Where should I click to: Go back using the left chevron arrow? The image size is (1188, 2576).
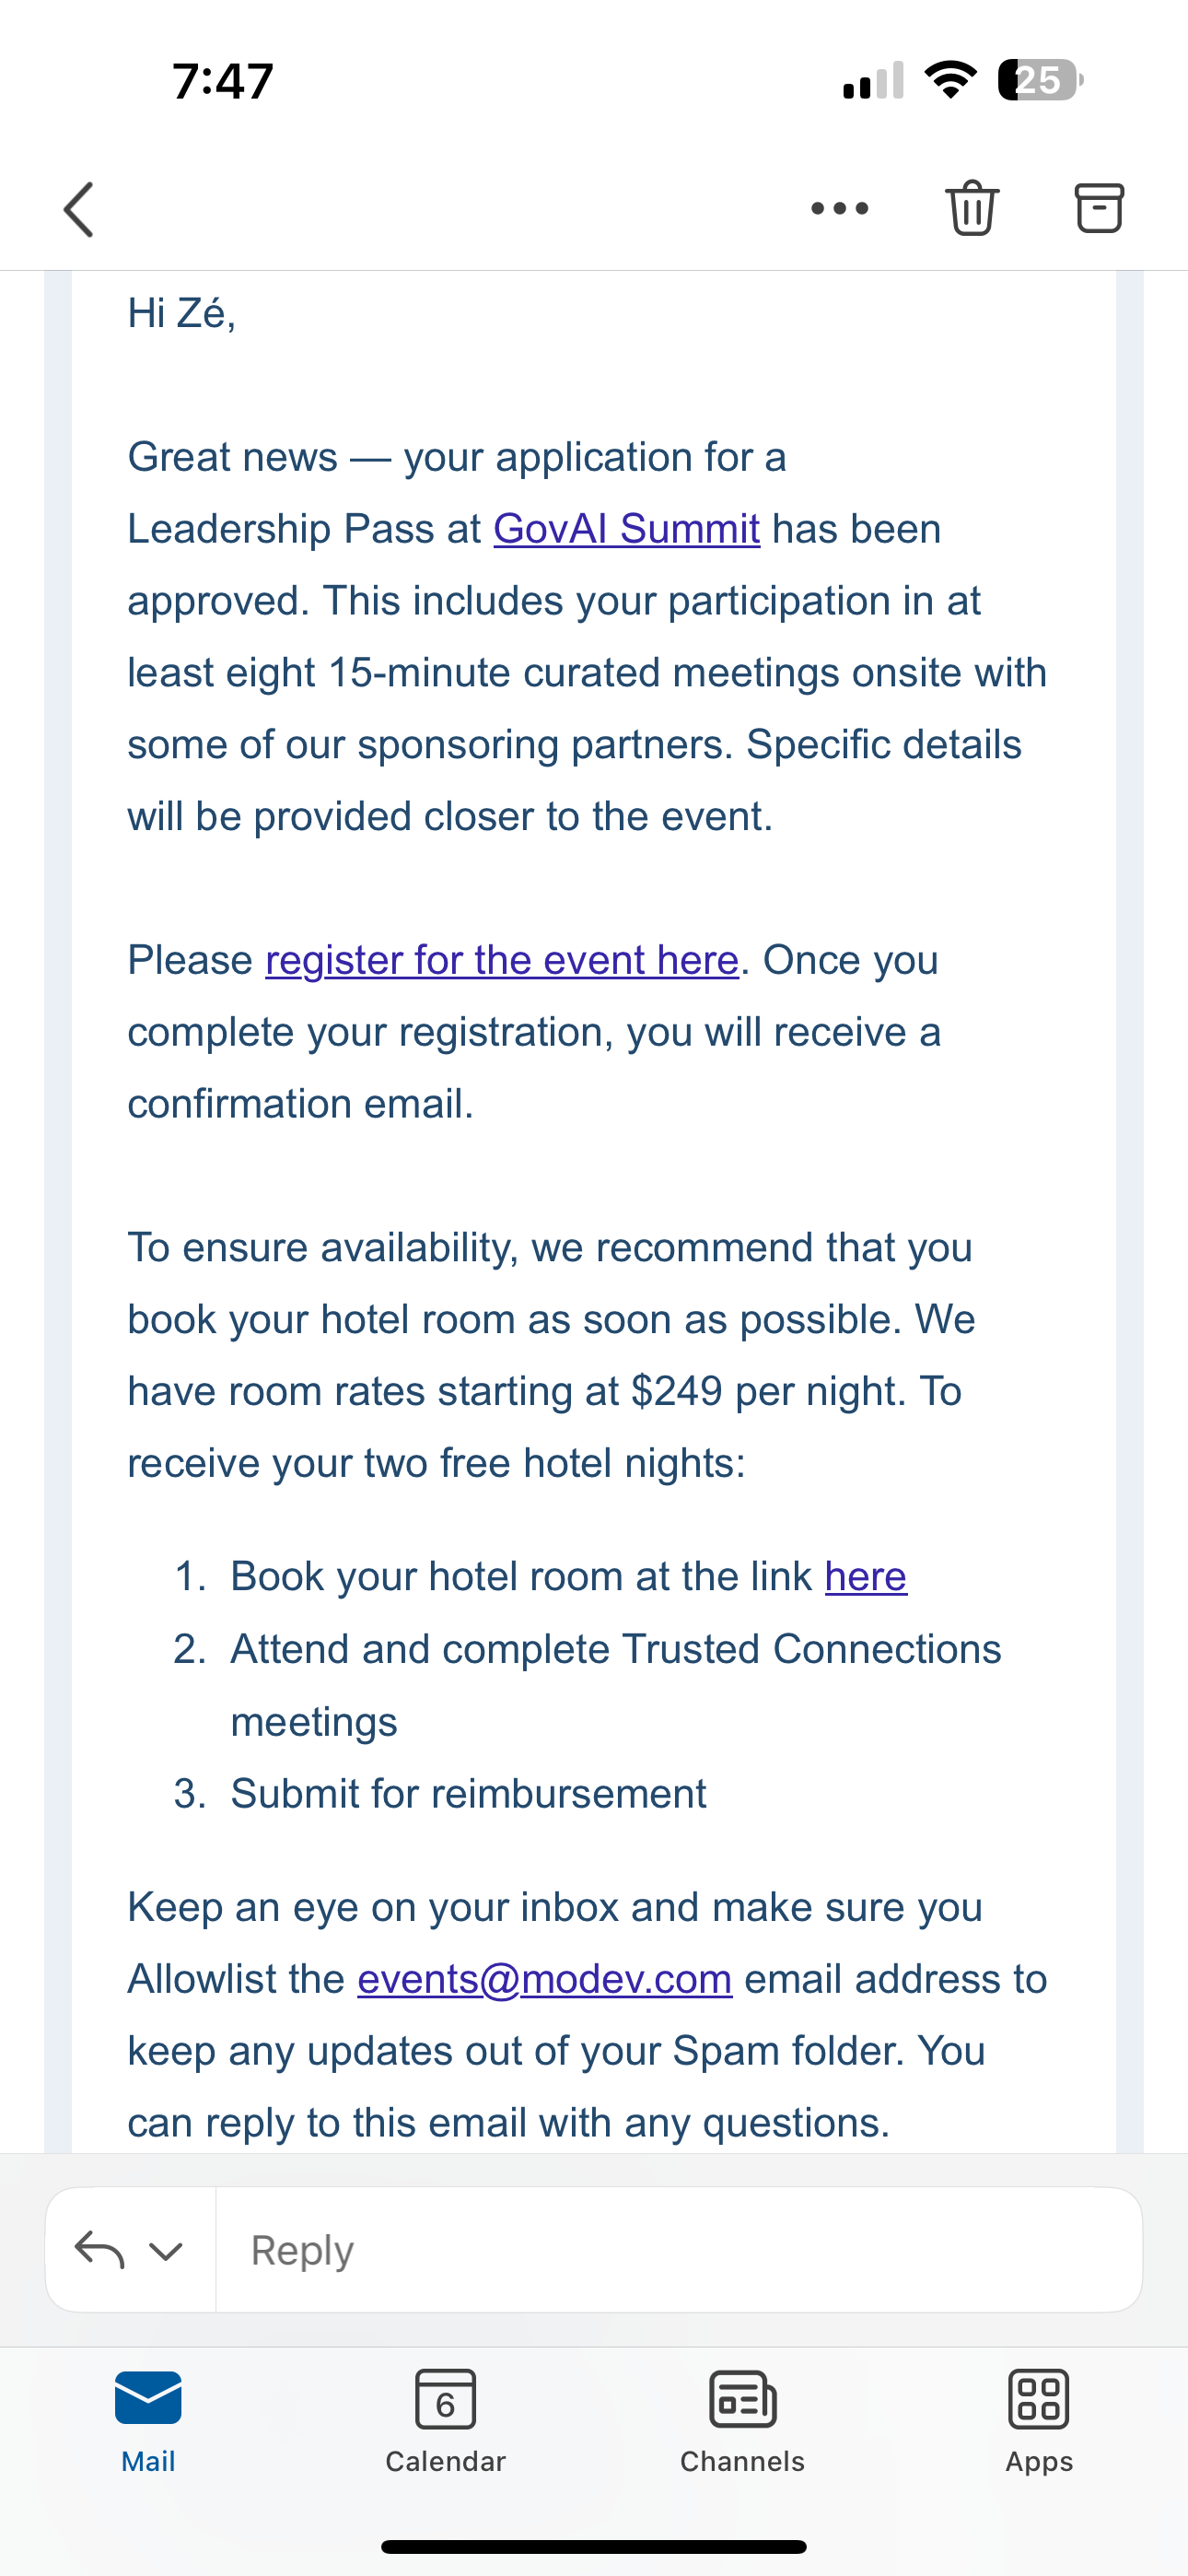[79, 209]
